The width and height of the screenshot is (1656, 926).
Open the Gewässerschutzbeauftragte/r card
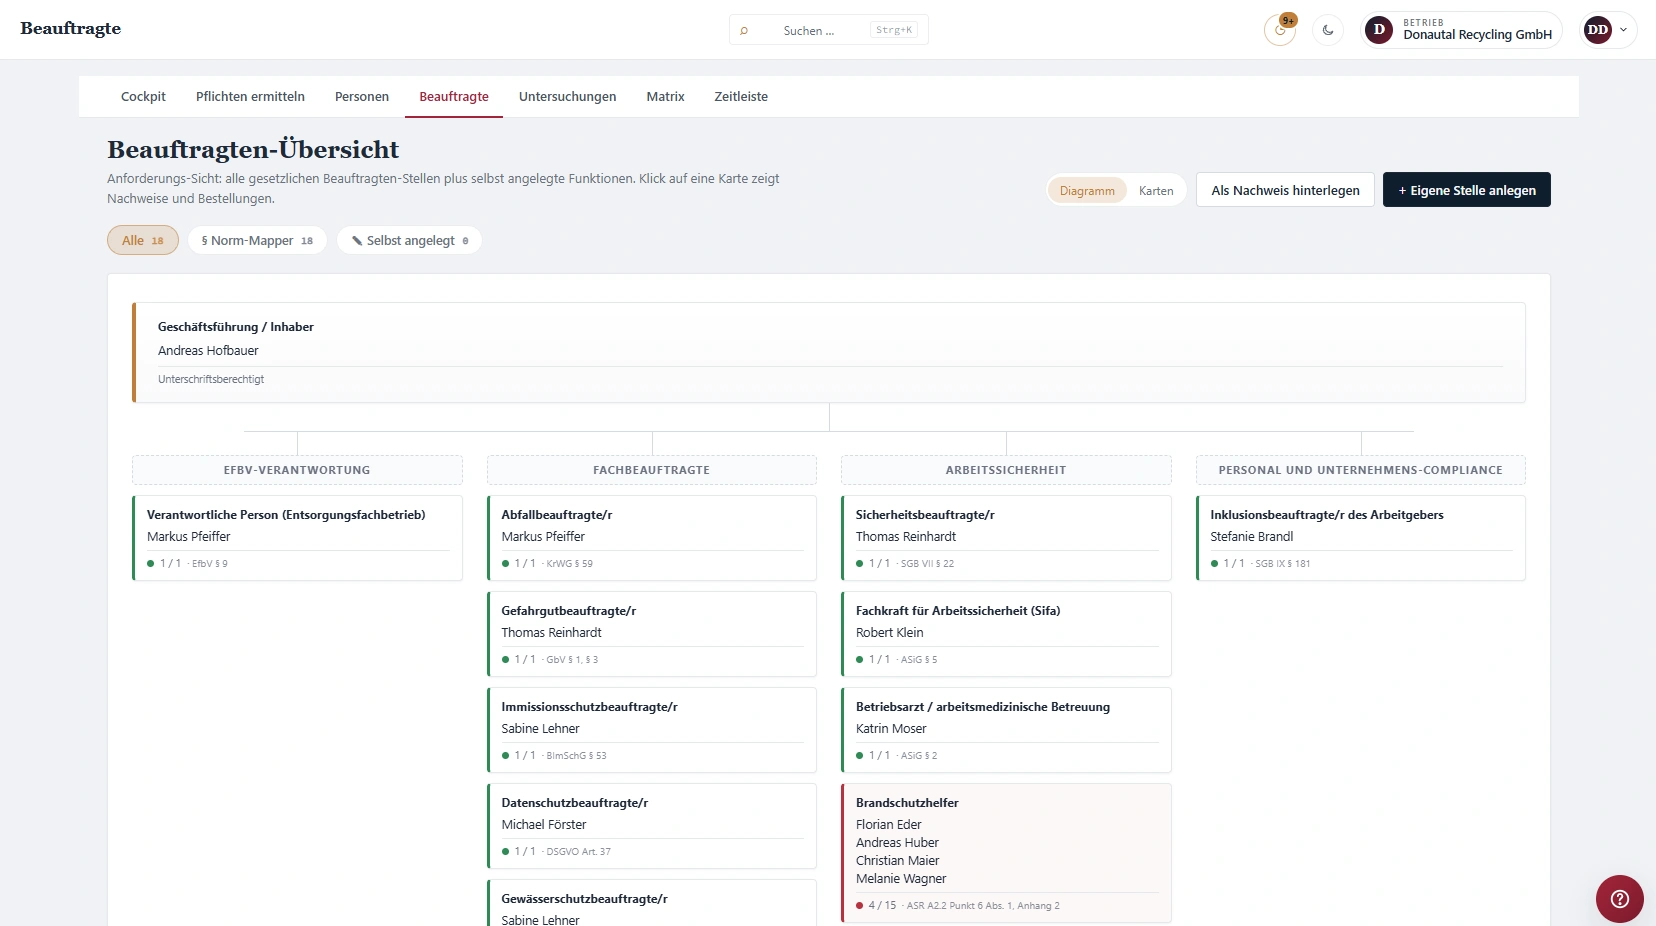coord(652,903)
